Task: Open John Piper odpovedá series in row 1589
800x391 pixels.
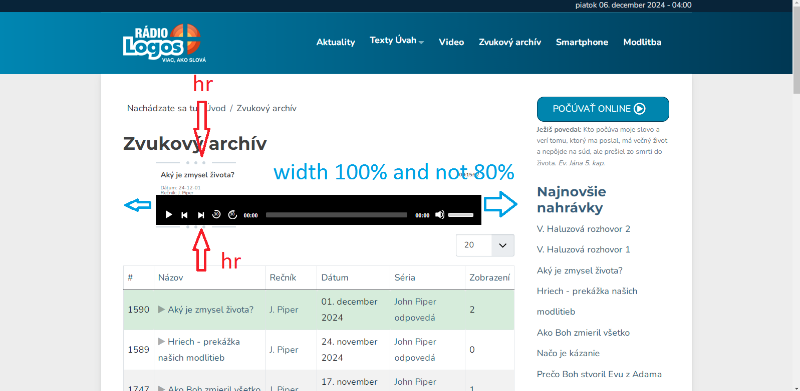Action: [415, 350]
